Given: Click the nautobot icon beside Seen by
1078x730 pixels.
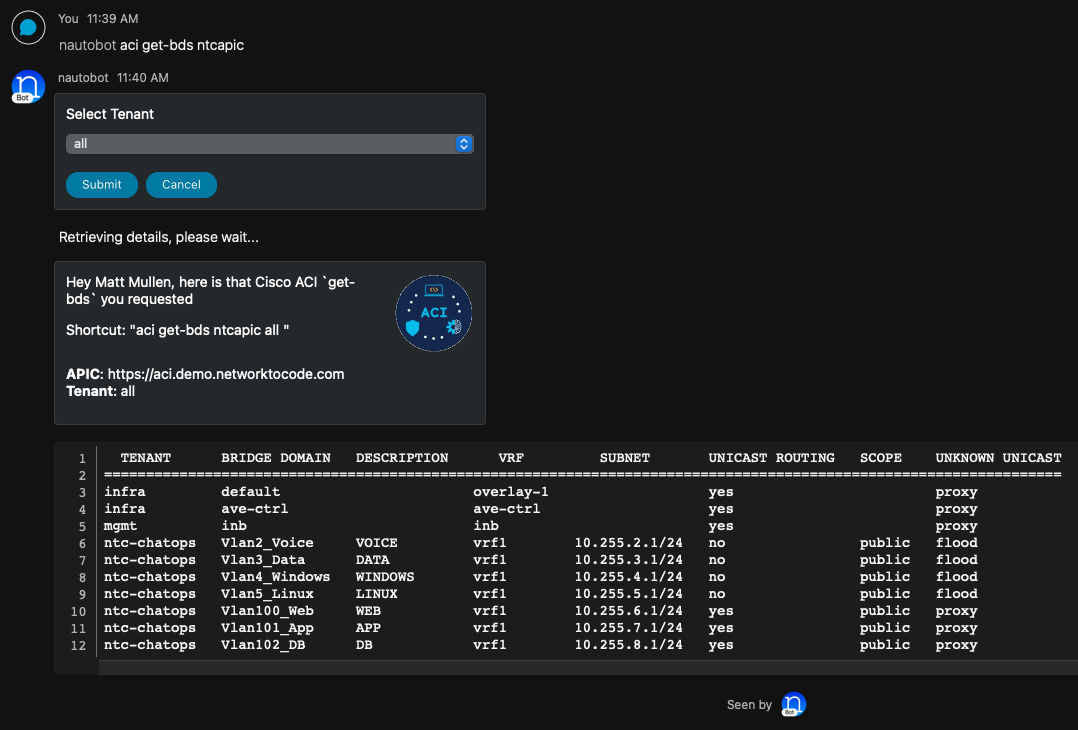Looking at the screenshot, I should 793,705.
